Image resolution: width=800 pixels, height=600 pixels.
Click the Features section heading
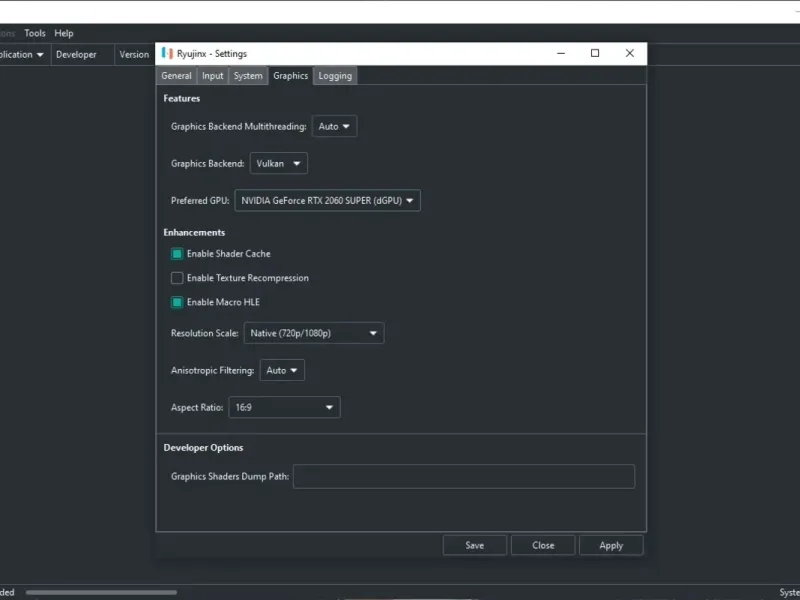point(182,98)
